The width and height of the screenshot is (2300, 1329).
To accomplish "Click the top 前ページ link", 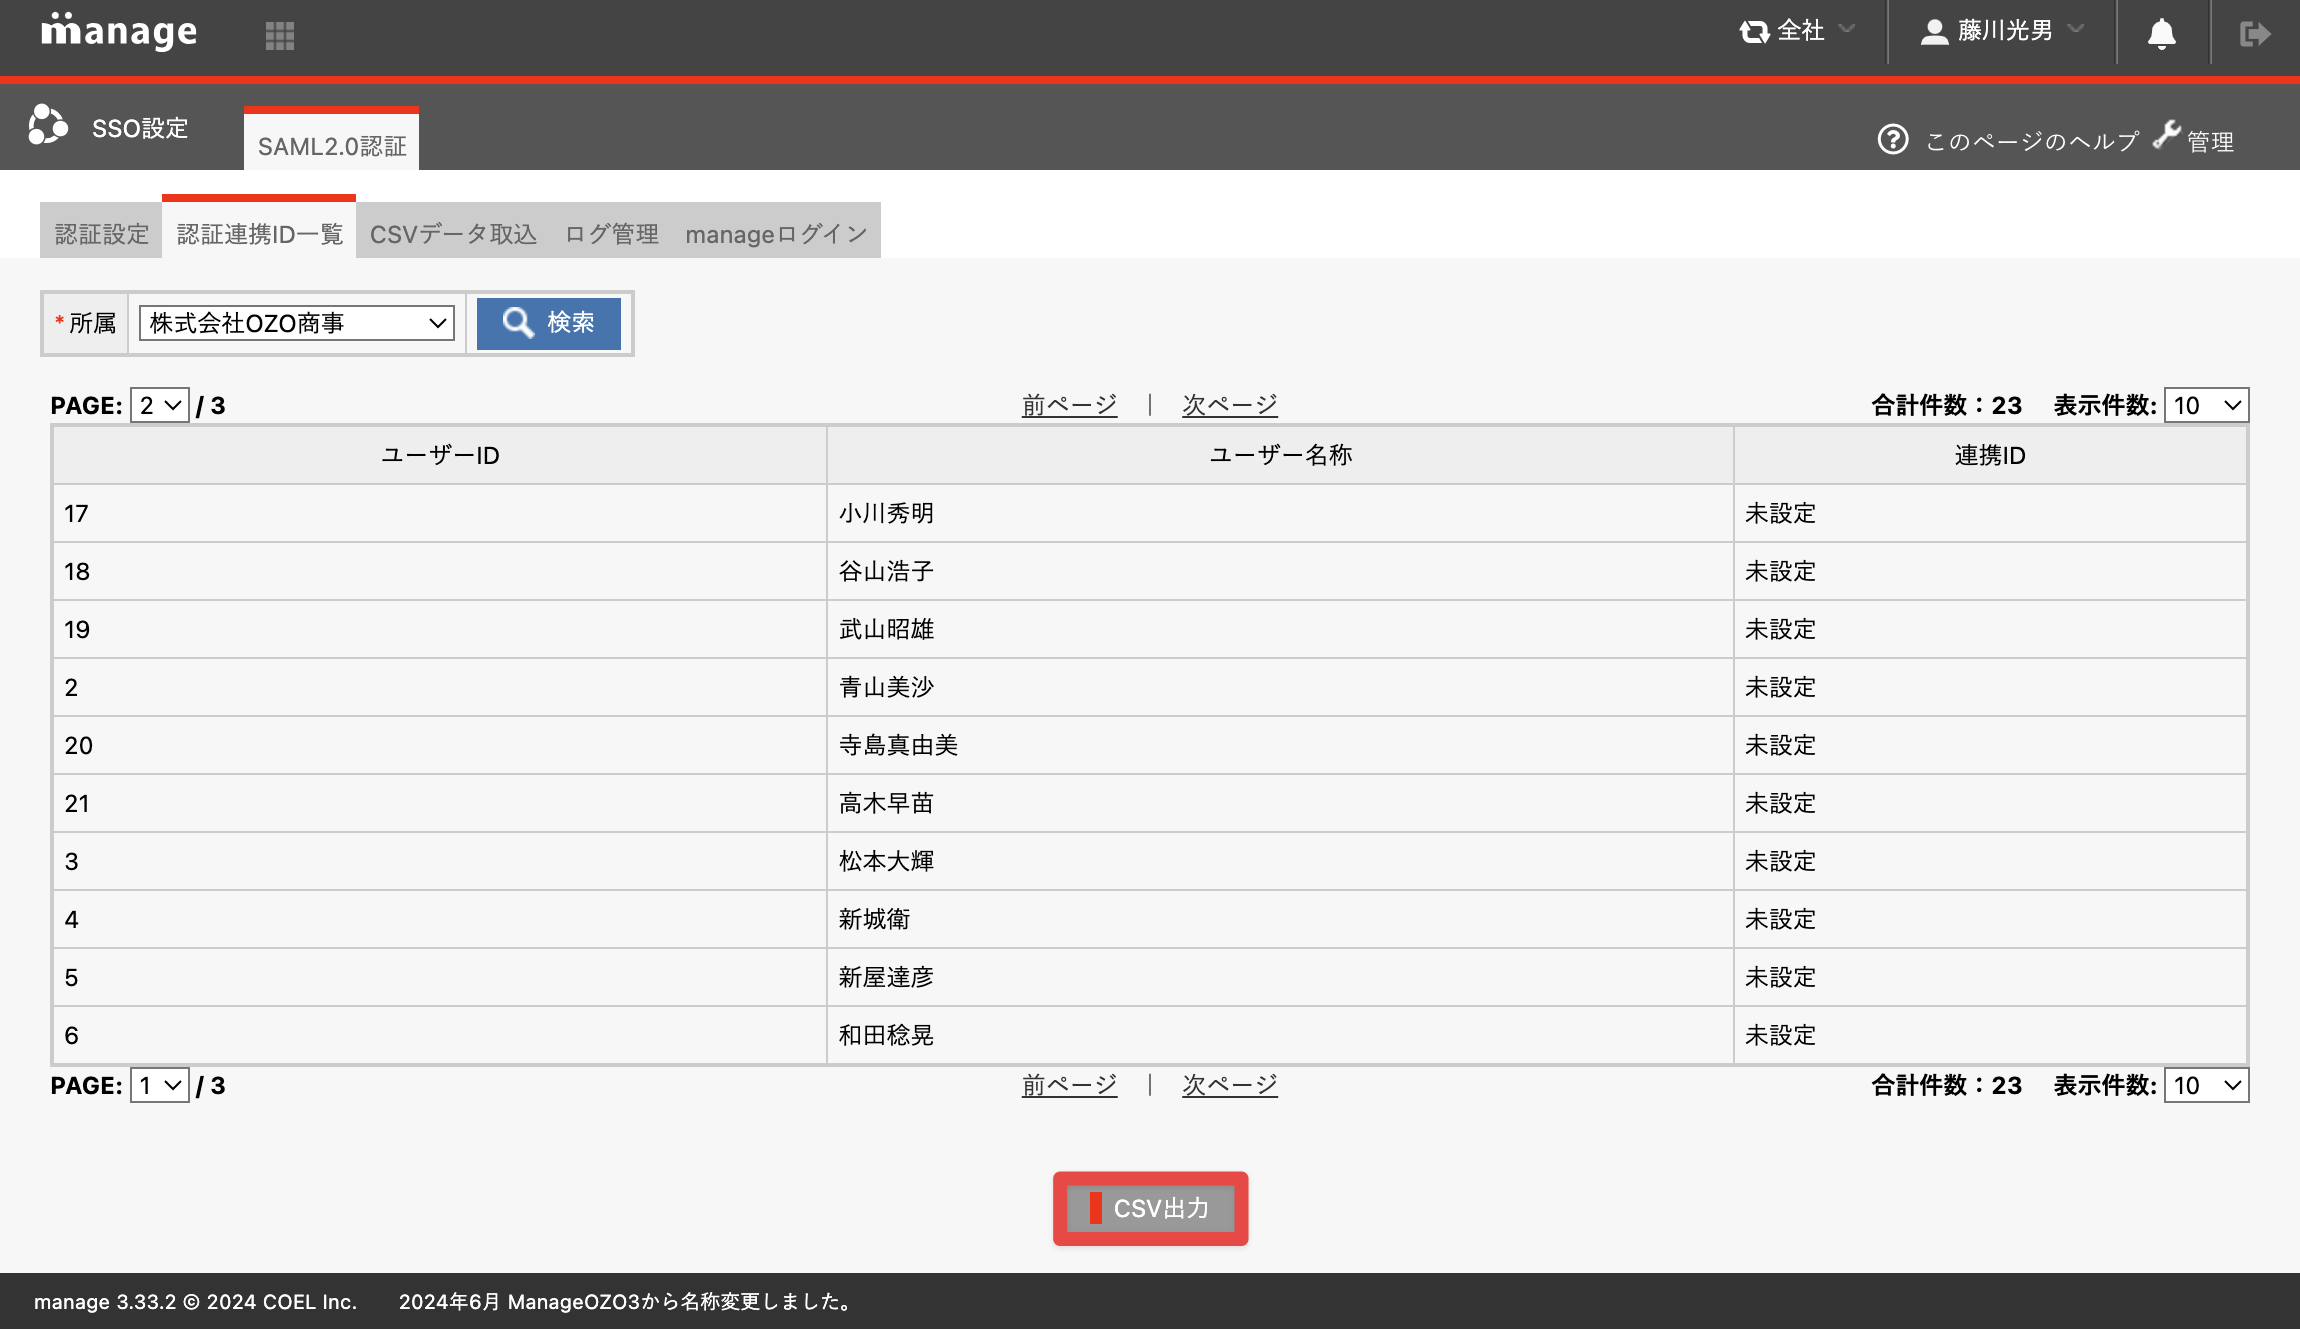I will [1069, 405].
